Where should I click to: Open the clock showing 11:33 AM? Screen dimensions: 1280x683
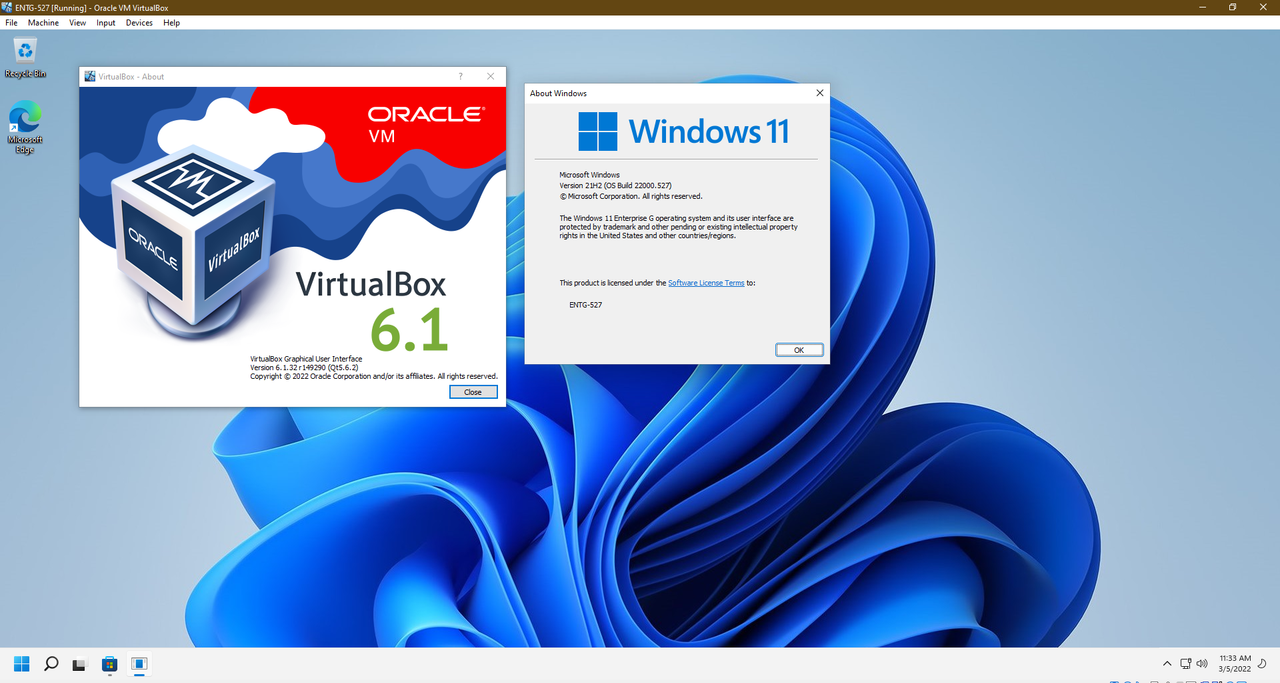(1235, 663)
